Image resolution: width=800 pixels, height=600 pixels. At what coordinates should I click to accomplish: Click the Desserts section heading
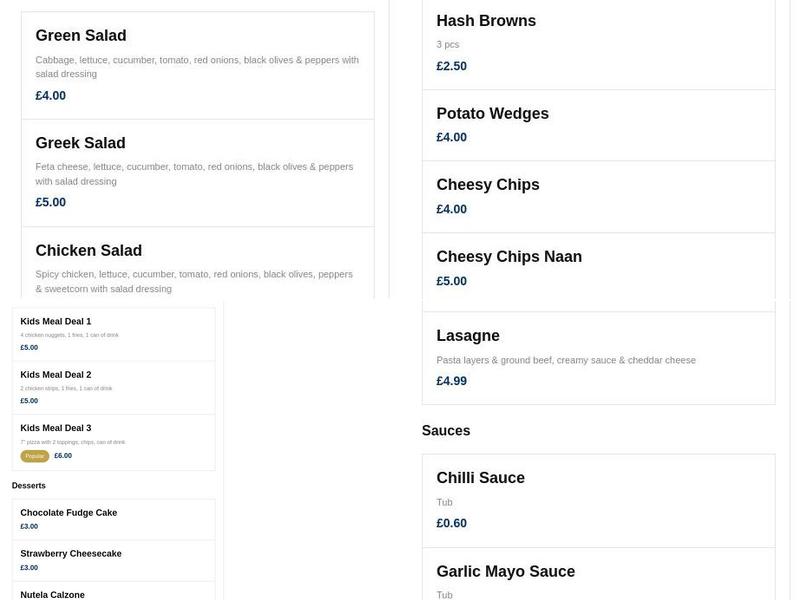pyautogui.click(x=27, y=485)
